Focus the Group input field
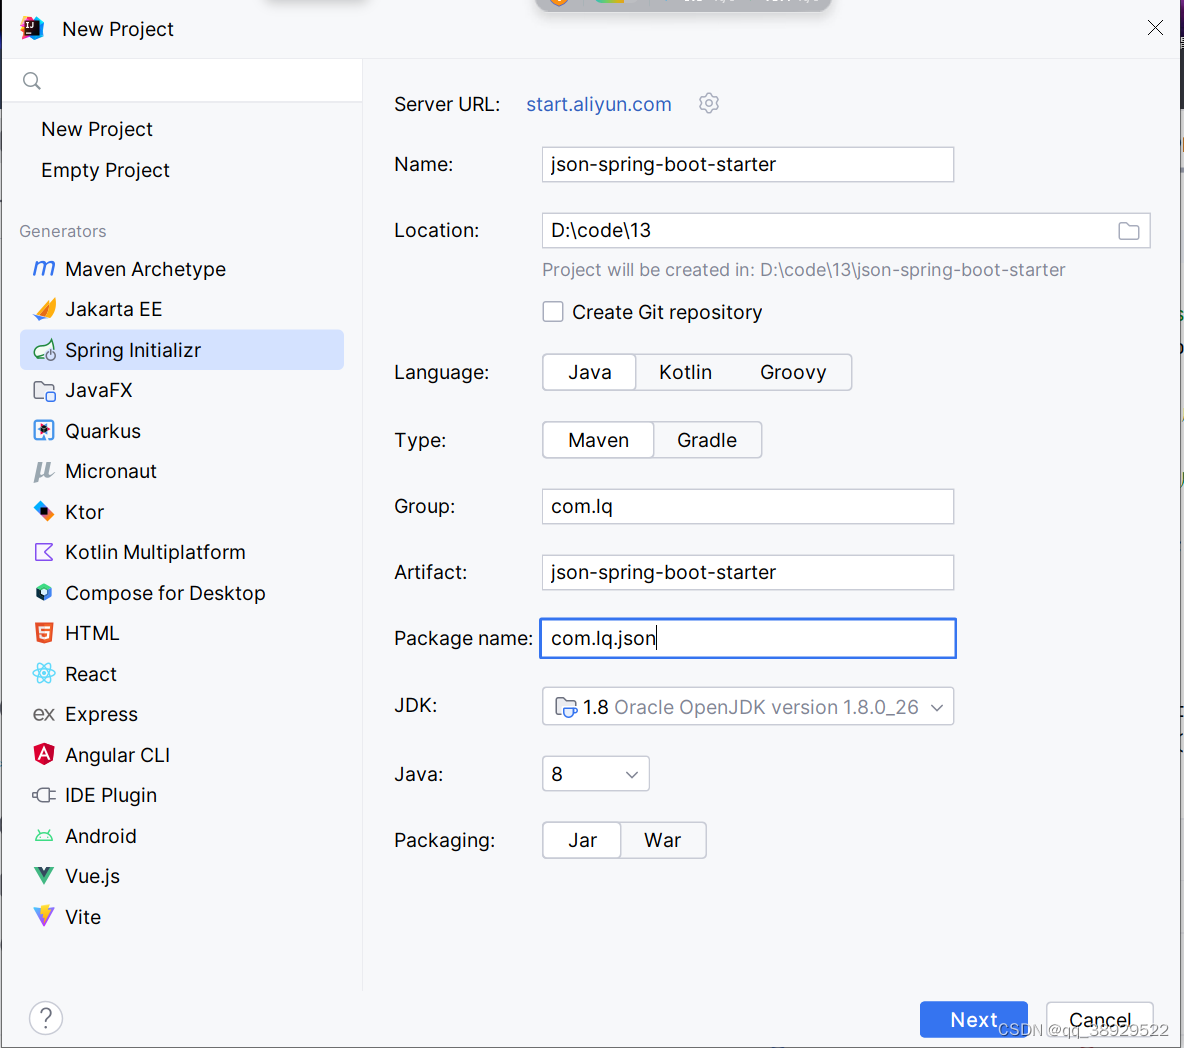 pos(748,507)
